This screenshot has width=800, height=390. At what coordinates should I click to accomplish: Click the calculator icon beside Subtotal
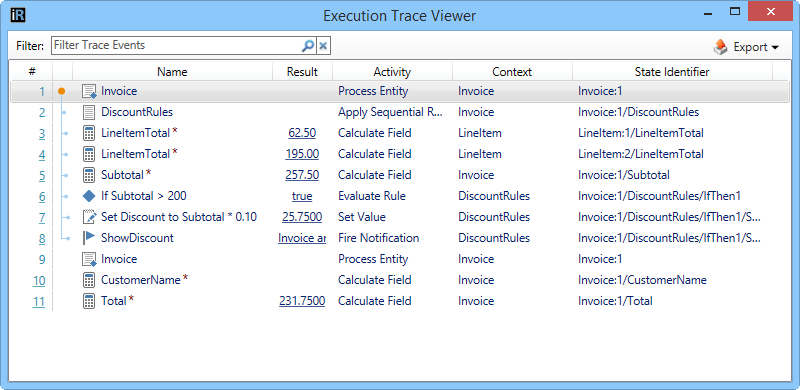[x=89, y=175]
